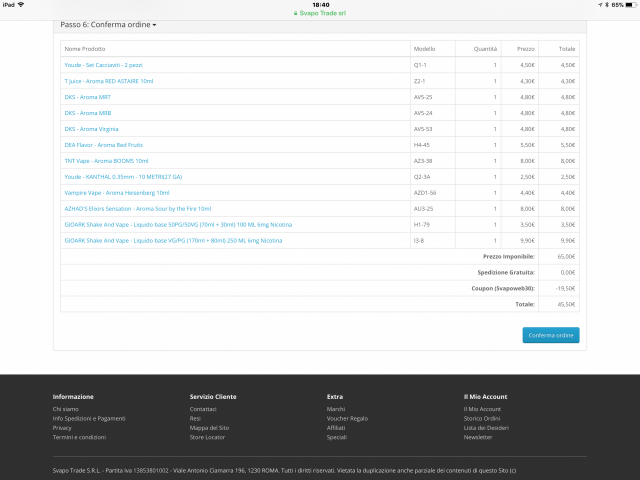Open Il Mio Account footer link
This screenshot has width=640, height=480.
click(482, 409)
